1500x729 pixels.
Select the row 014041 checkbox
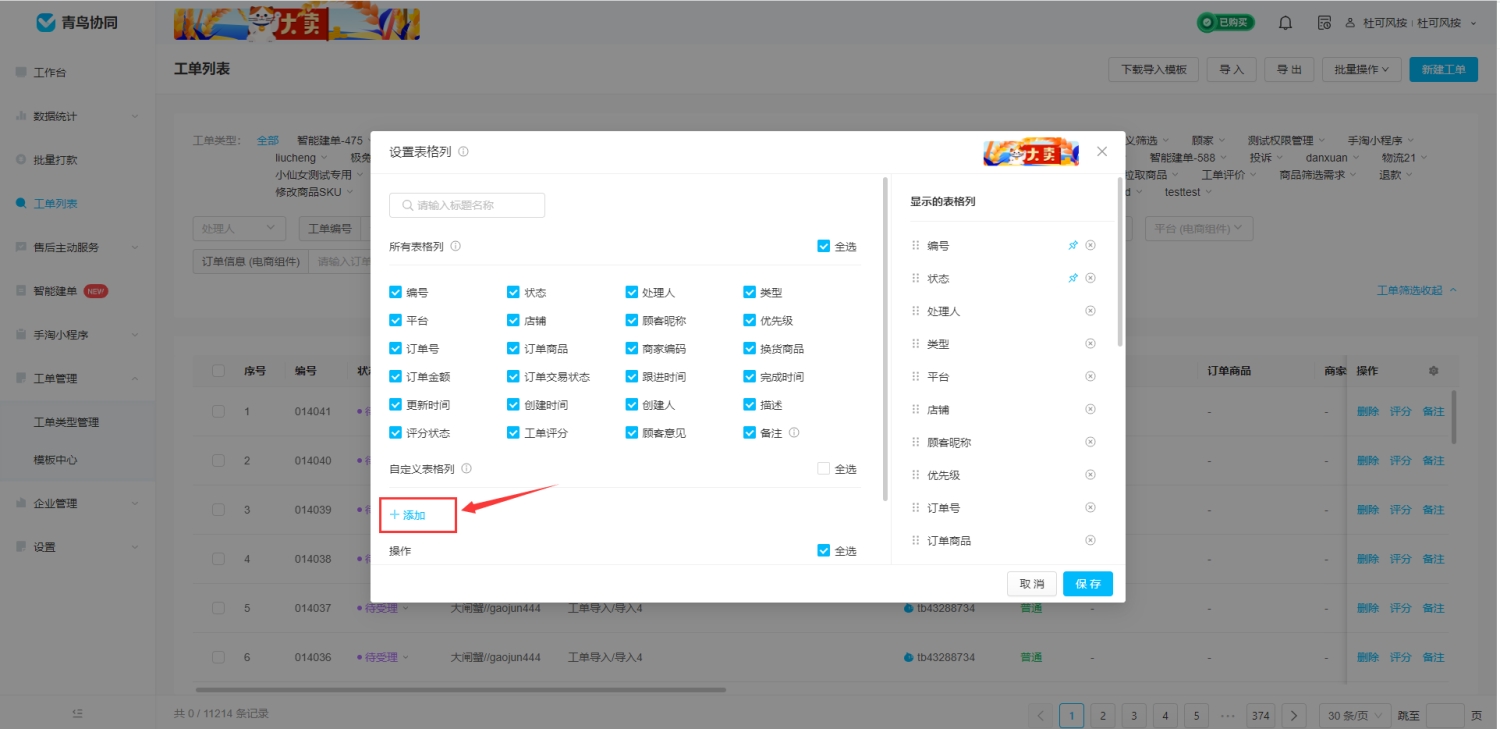pos(218,411)
